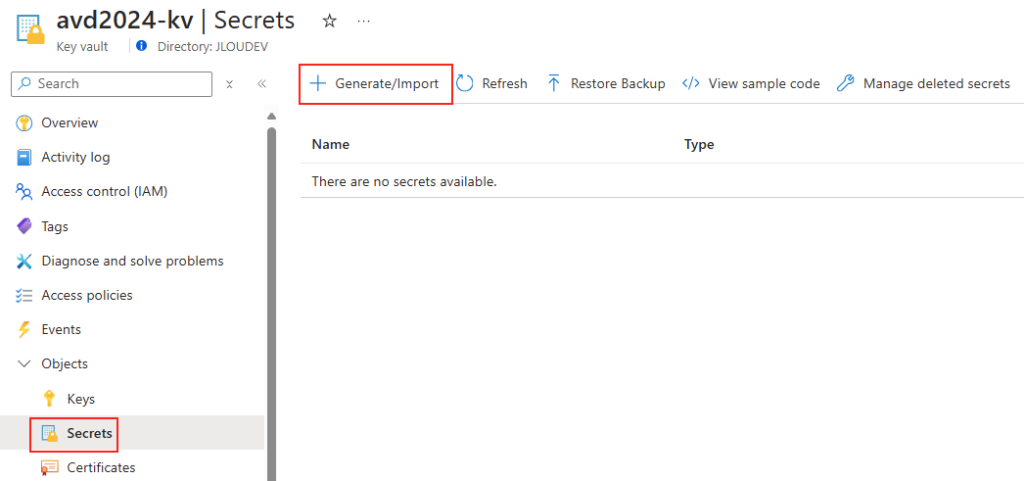Click the purple Tags icon

24,226
